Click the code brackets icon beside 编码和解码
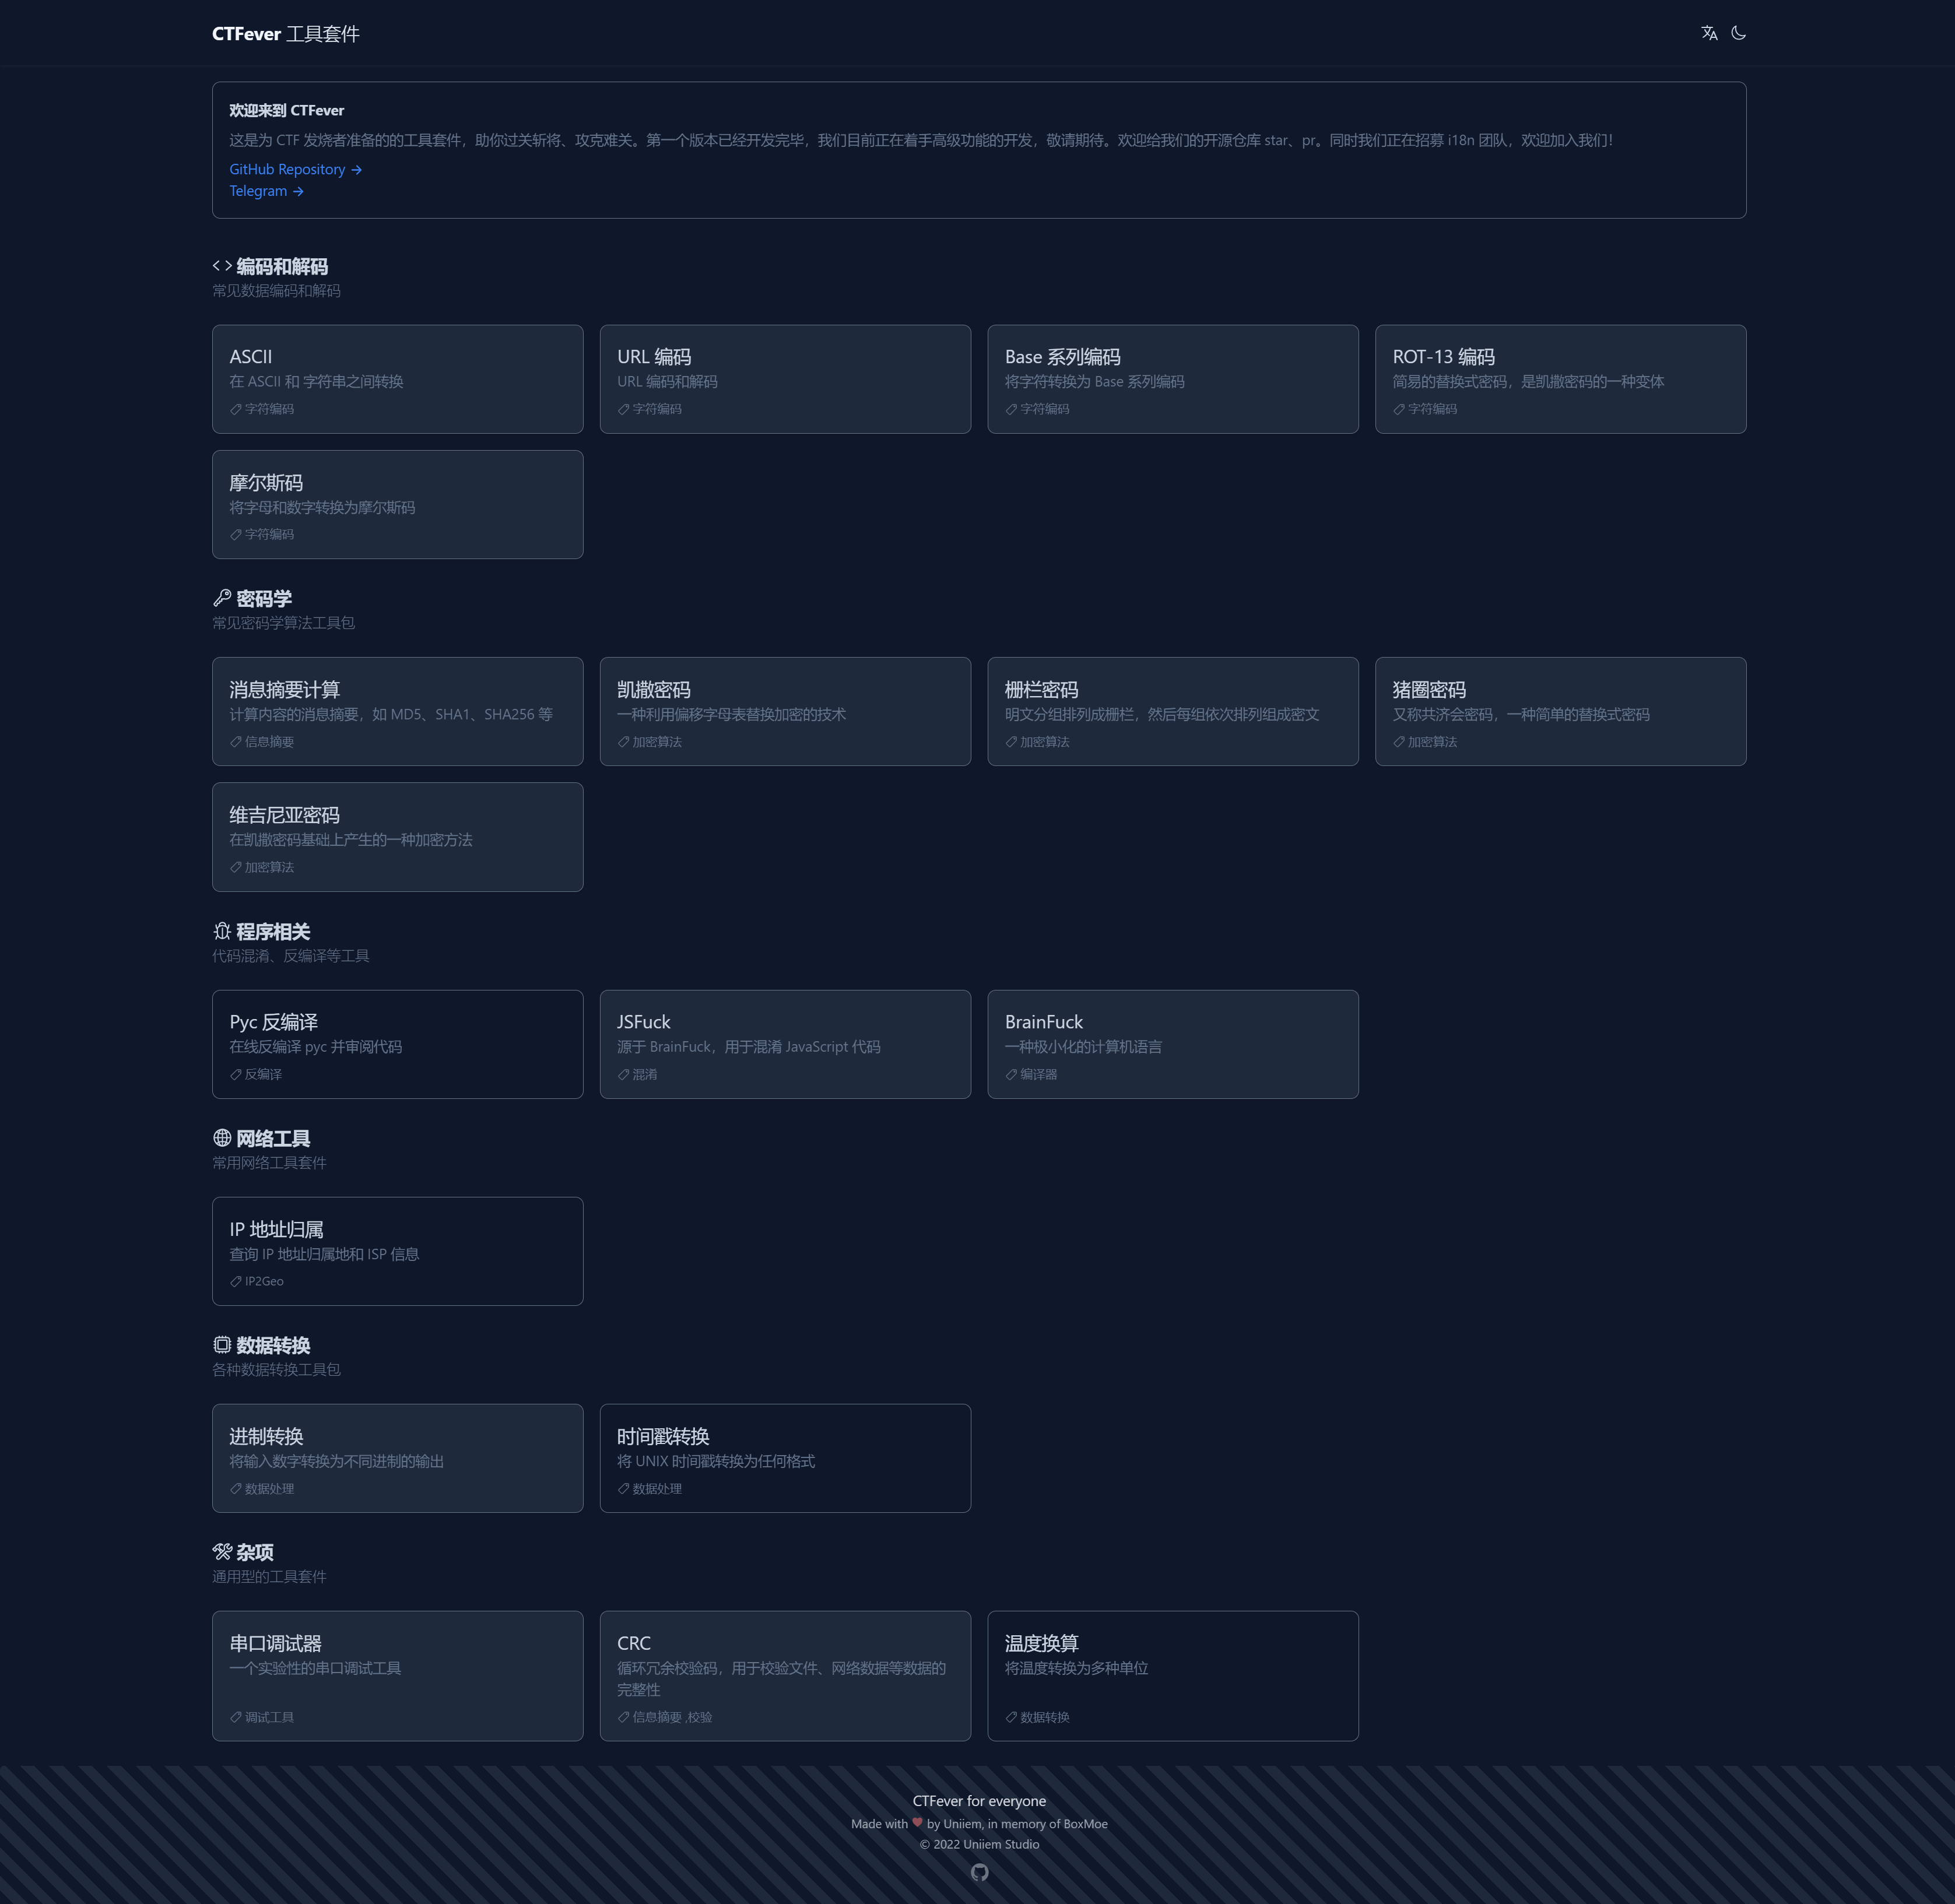This screenshot has height=1904, width=1955. click(x=222, y=266)
